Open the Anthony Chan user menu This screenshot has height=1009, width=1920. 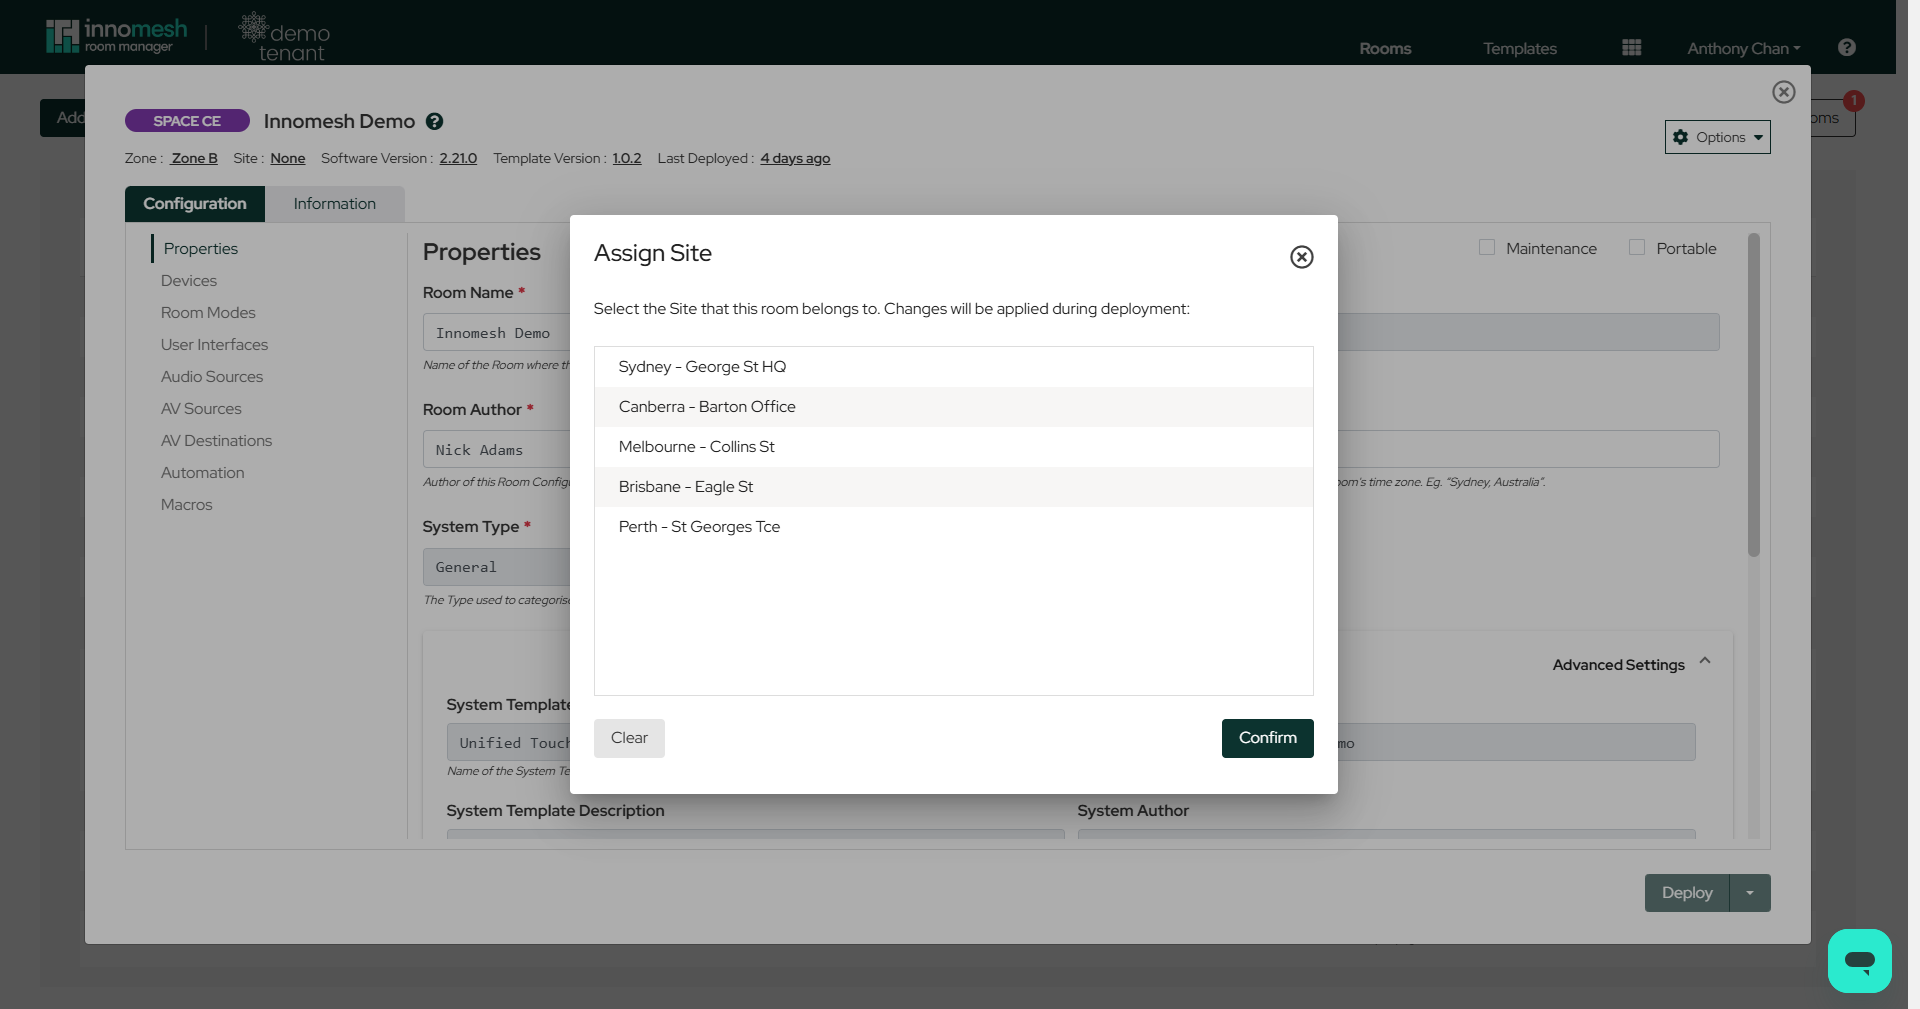(1743, 48)
